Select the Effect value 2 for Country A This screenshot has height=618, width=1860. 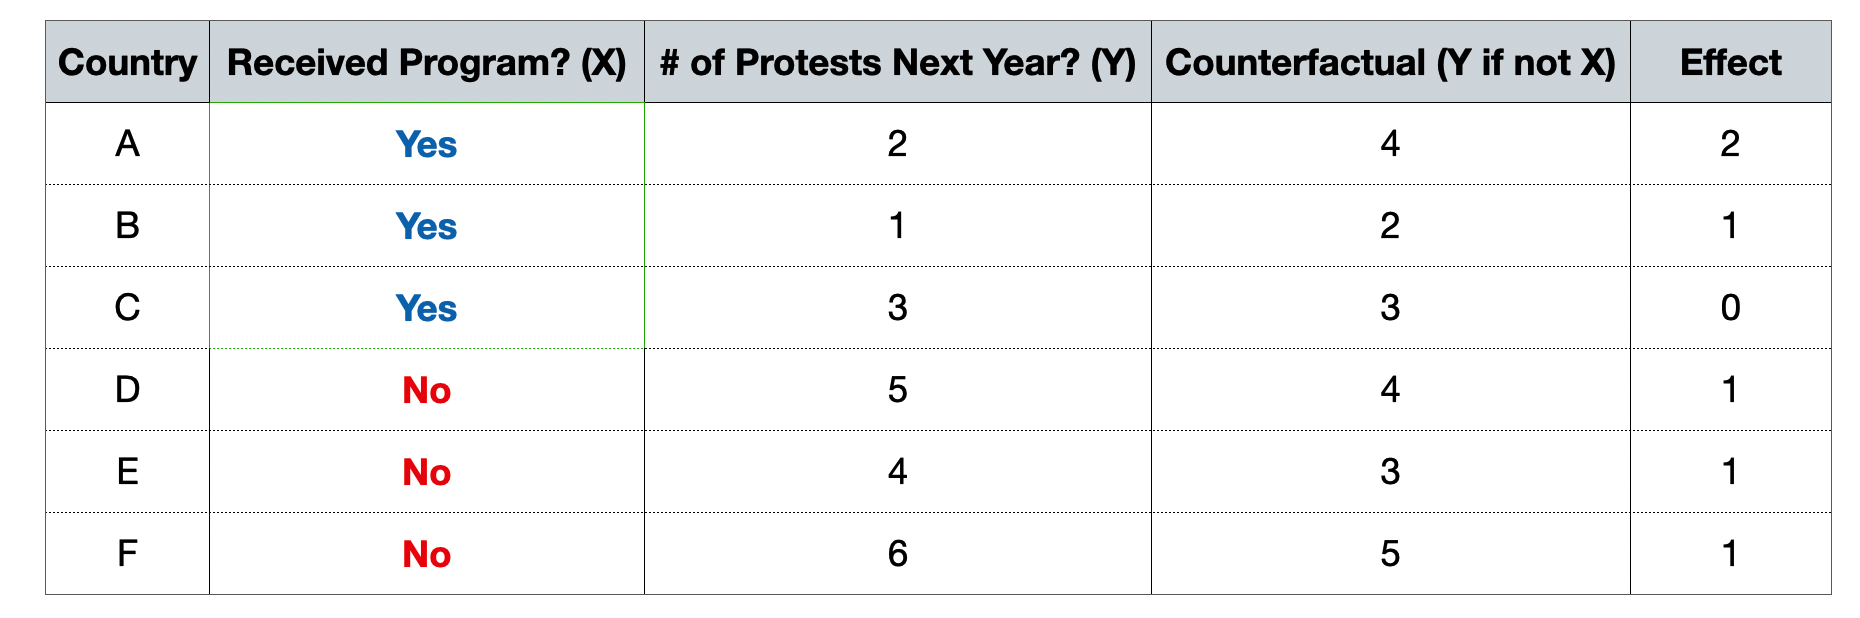(1730, 144)
